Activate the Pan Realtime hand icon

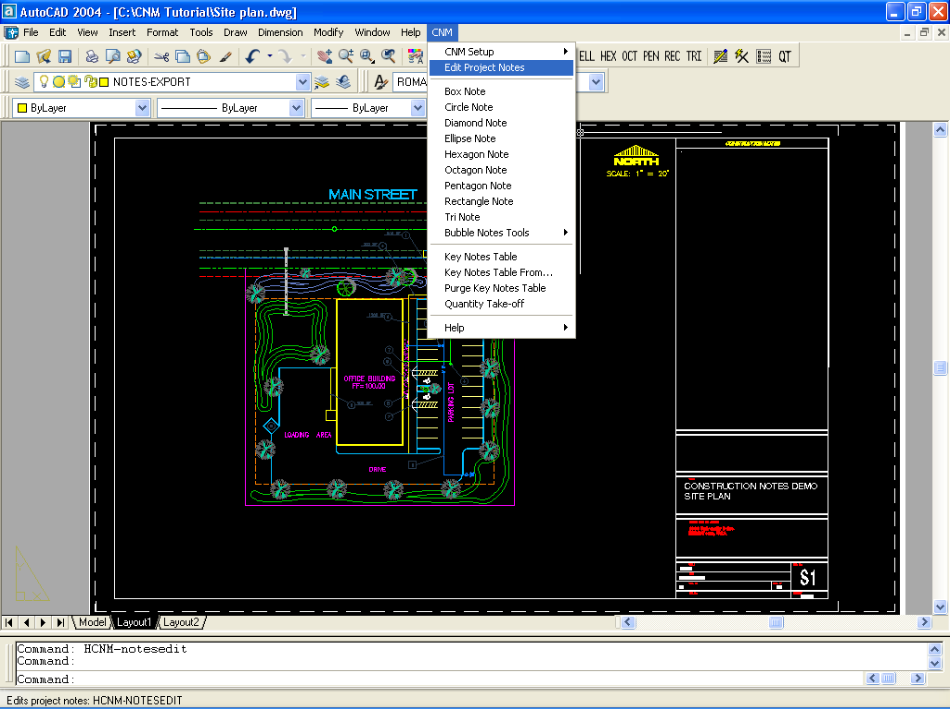(325, 57)
